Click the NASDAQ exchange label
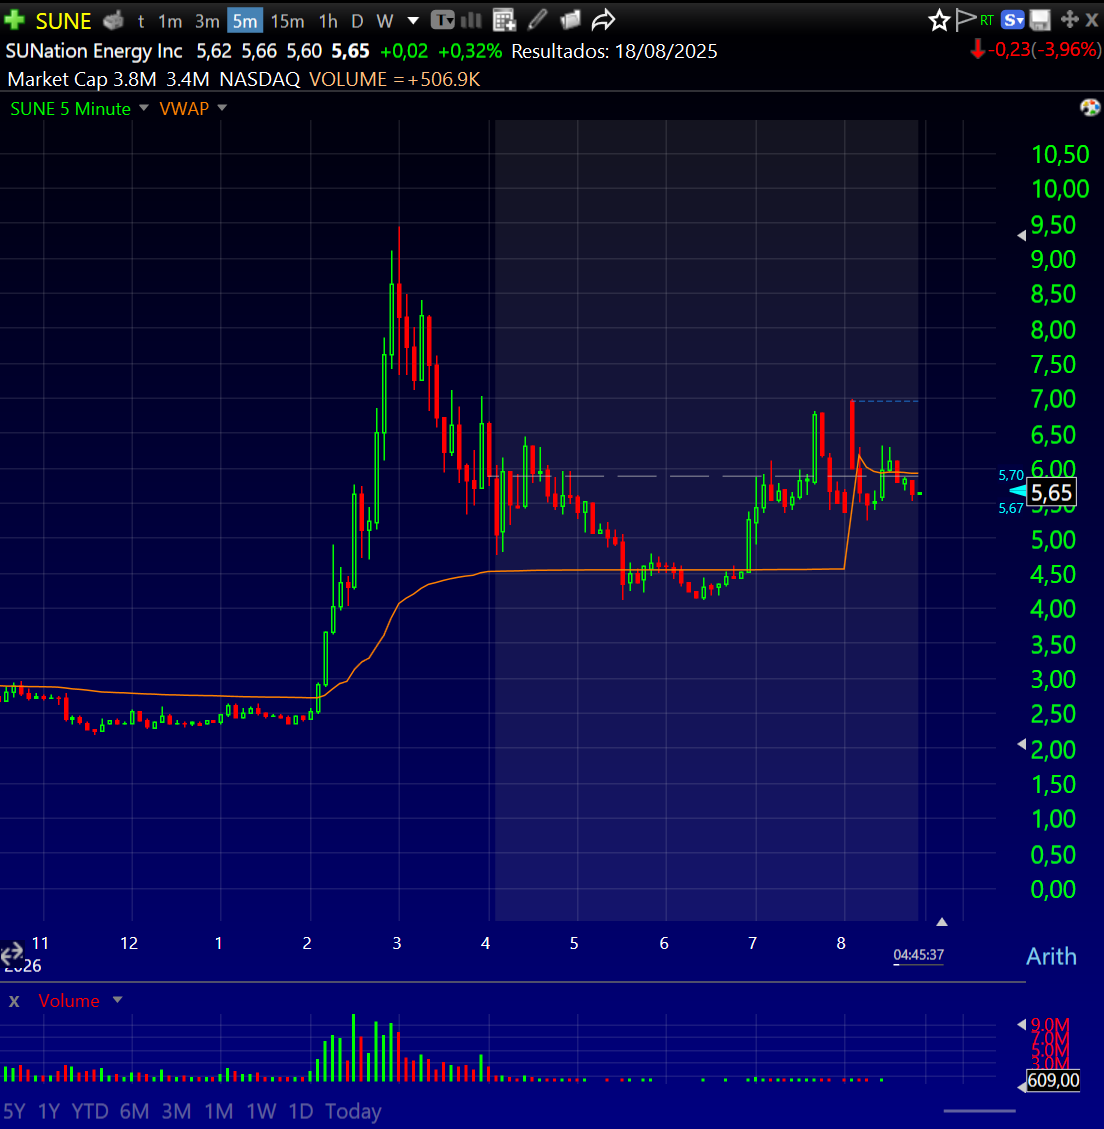 coord(259,79)
